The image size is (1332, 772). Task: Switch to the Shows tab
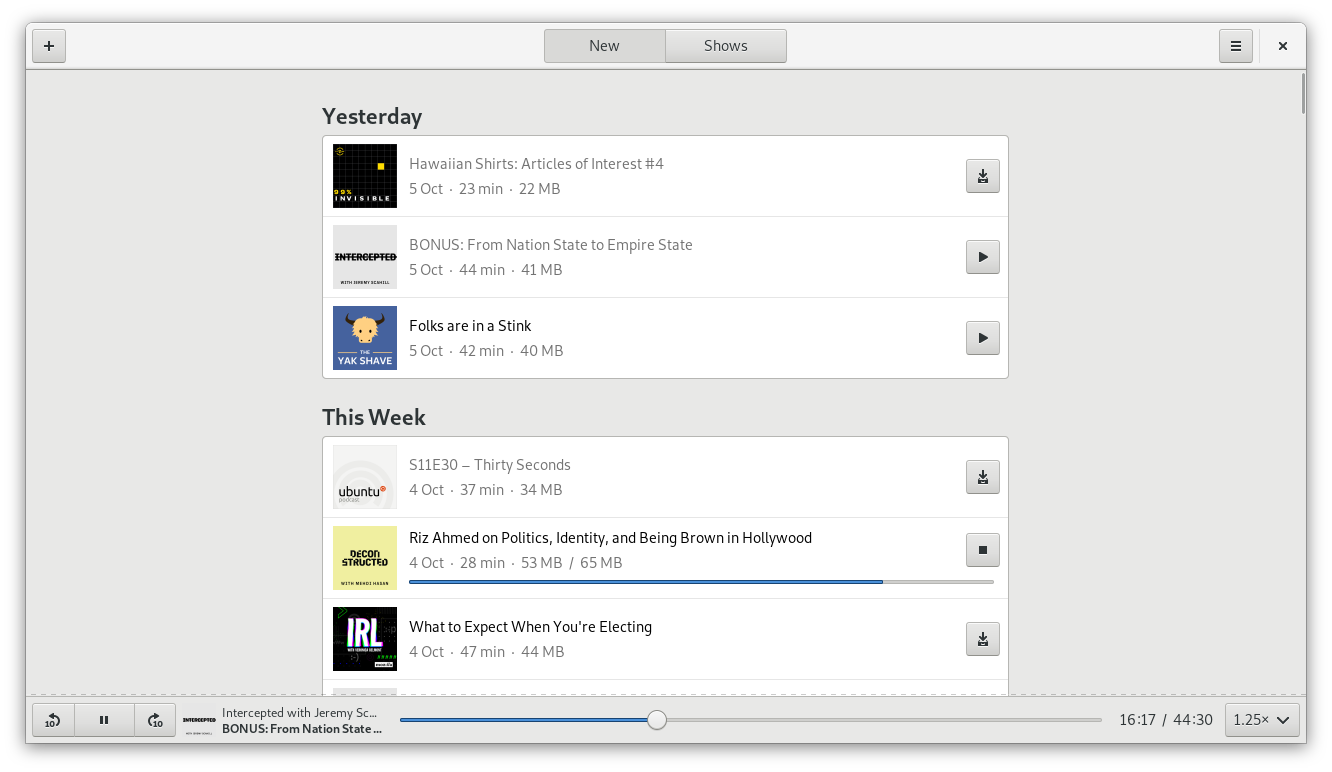click(x=725, y=46)
